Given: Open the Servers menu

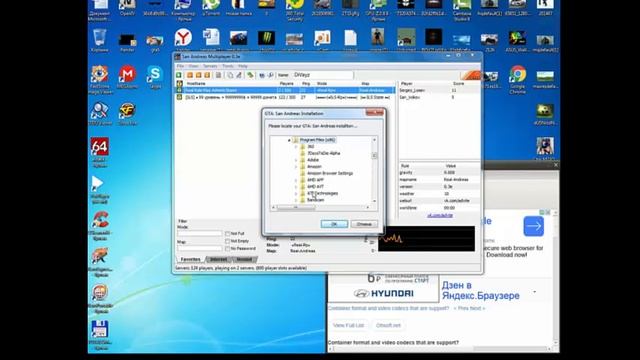Looking at the screenshot, I should coord(210,66).
